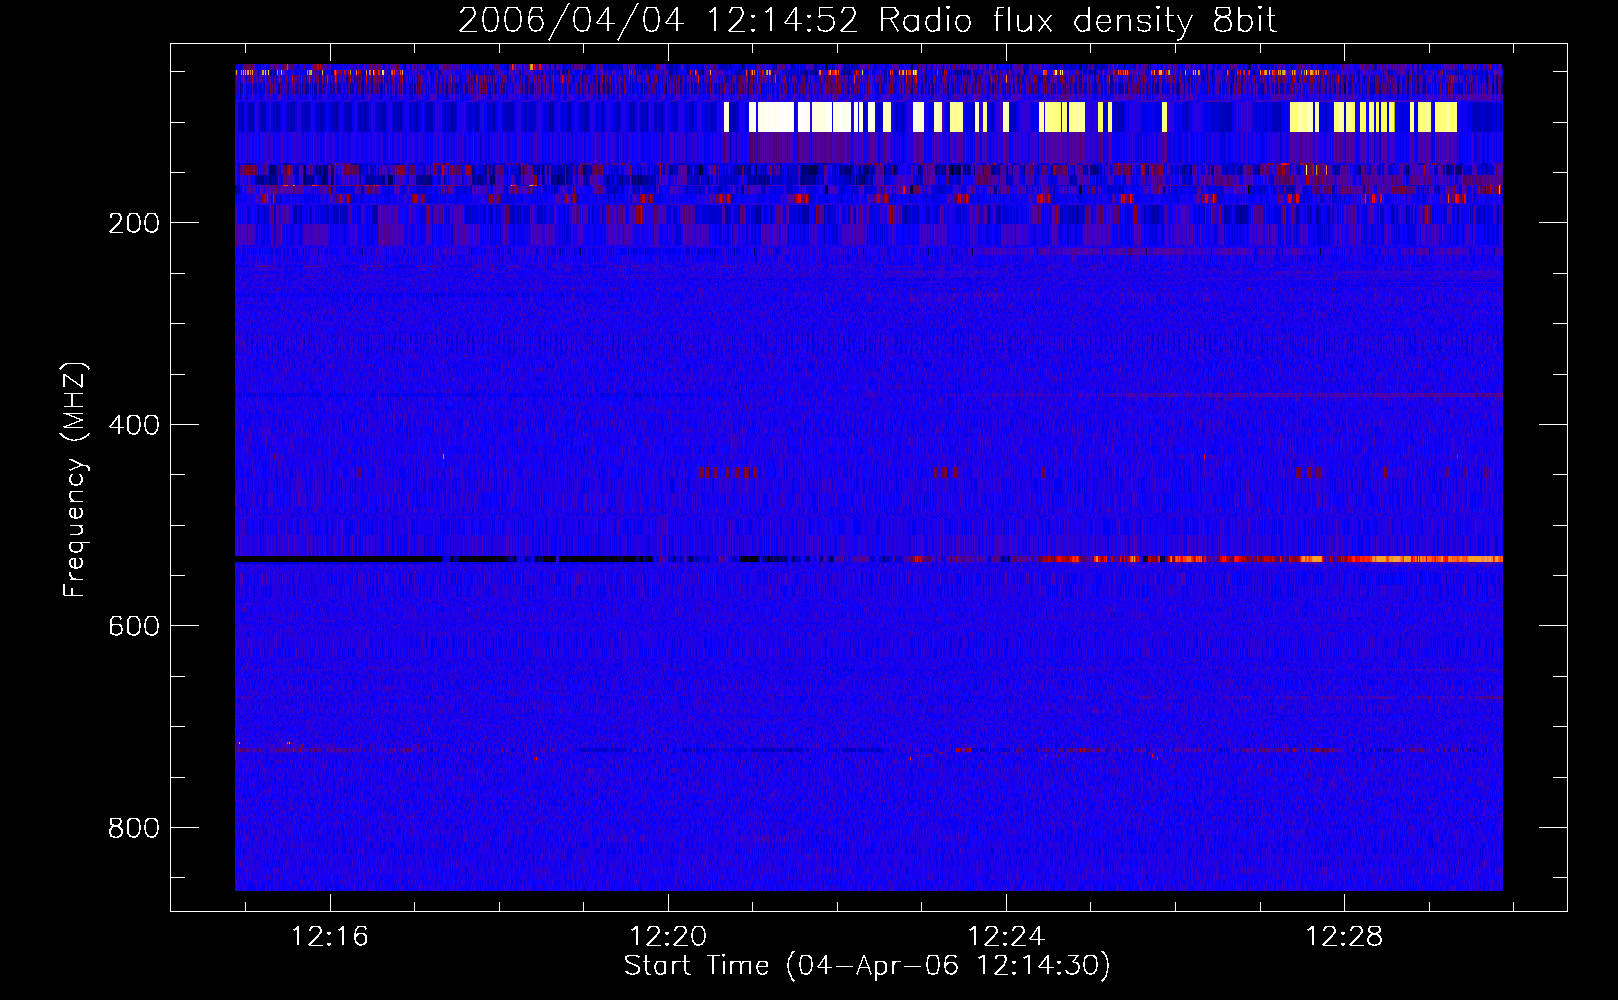
Task: Click the 12:20 time tick label
Action: coord(667,937)
